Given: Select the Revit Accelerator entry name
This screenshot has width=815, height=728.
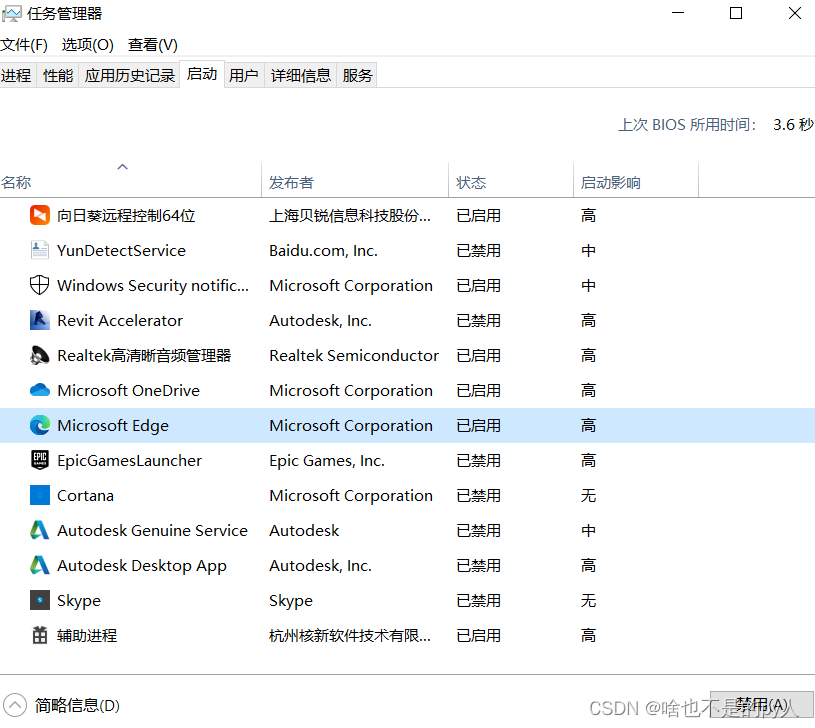Looking at the screenshot, I should 120,320.
